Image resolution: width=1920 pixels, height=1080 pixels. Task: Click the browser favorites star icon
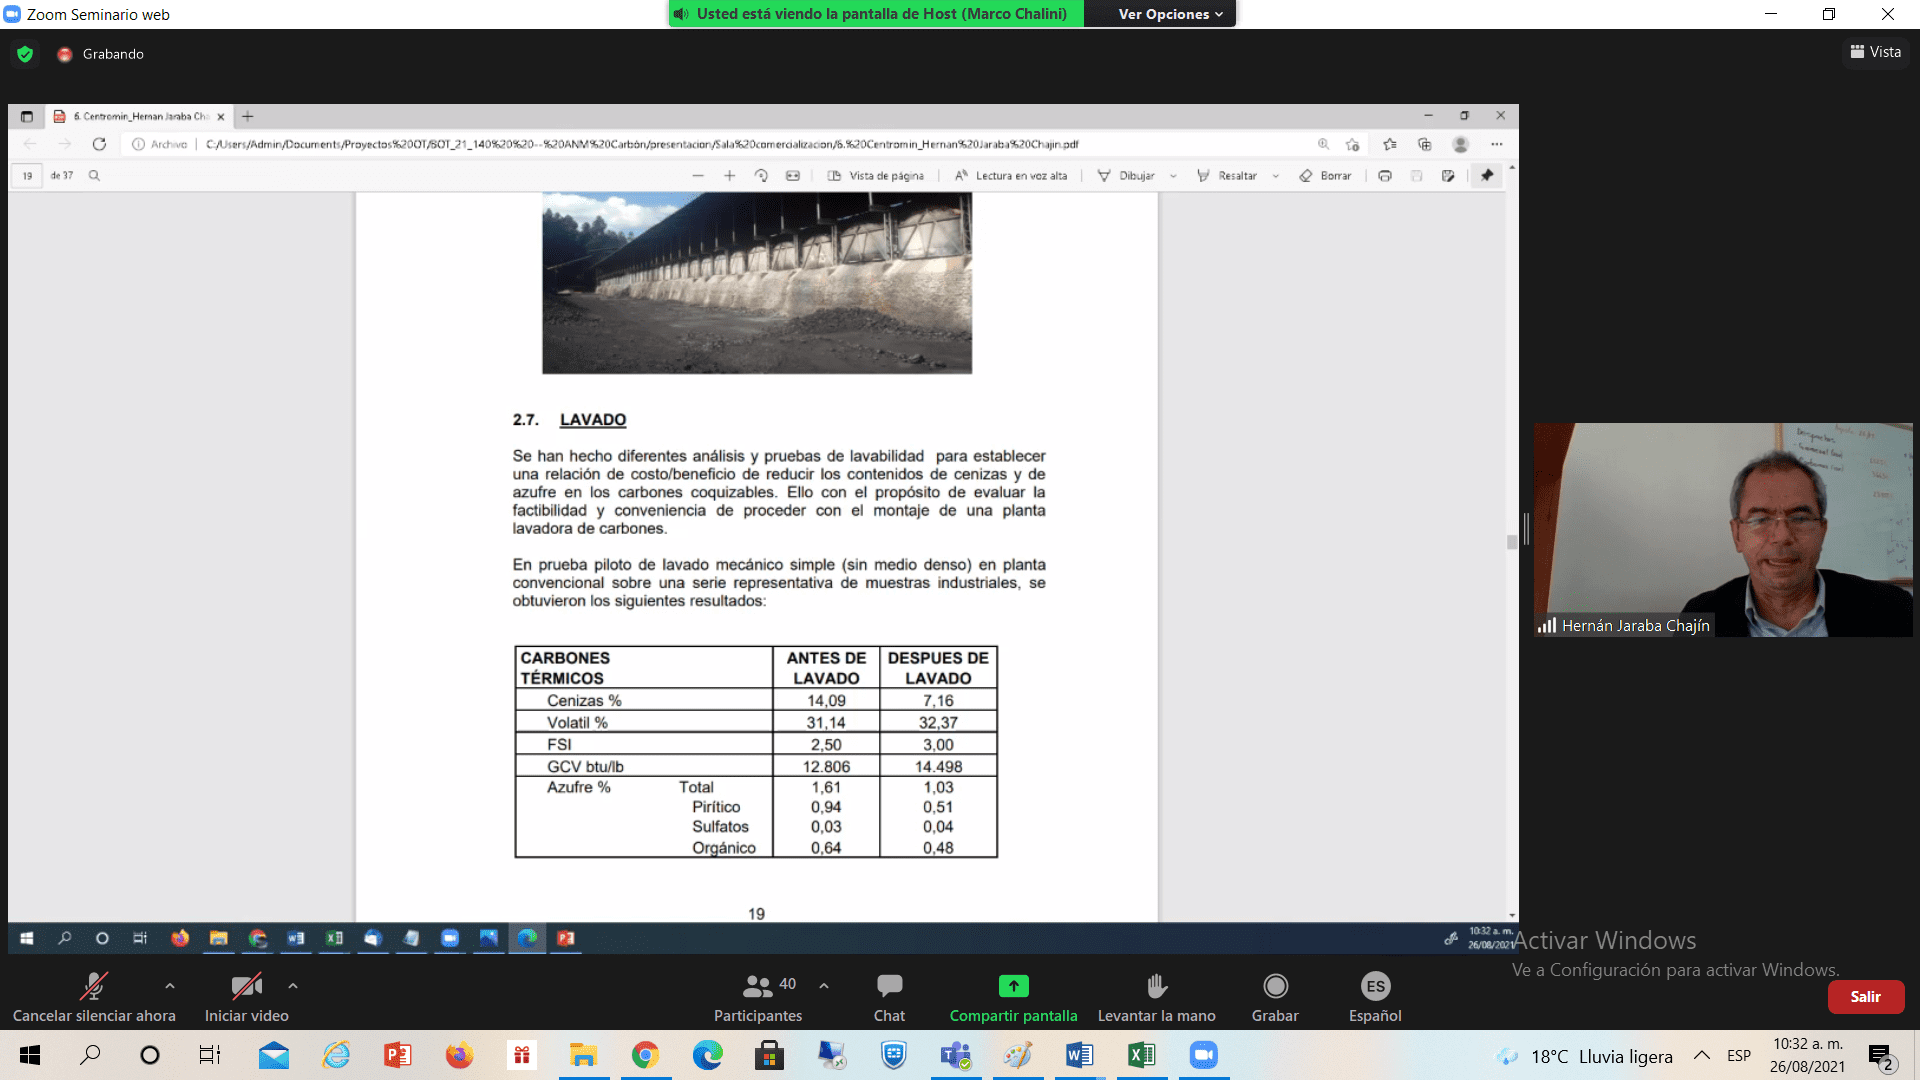coord(1390,144)
